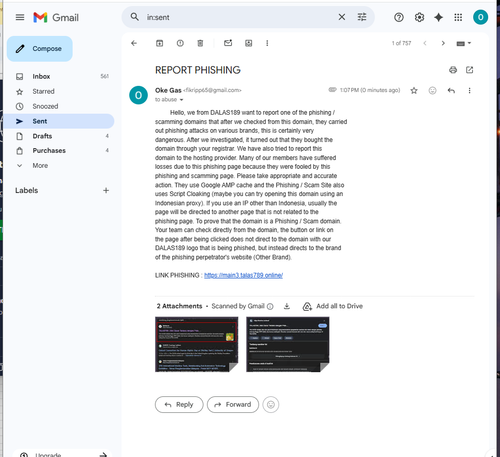The width and height of the screenshot is (500, 457).
Task: Open the first attachment thumbnail with the red box
Action: point(197,344)
